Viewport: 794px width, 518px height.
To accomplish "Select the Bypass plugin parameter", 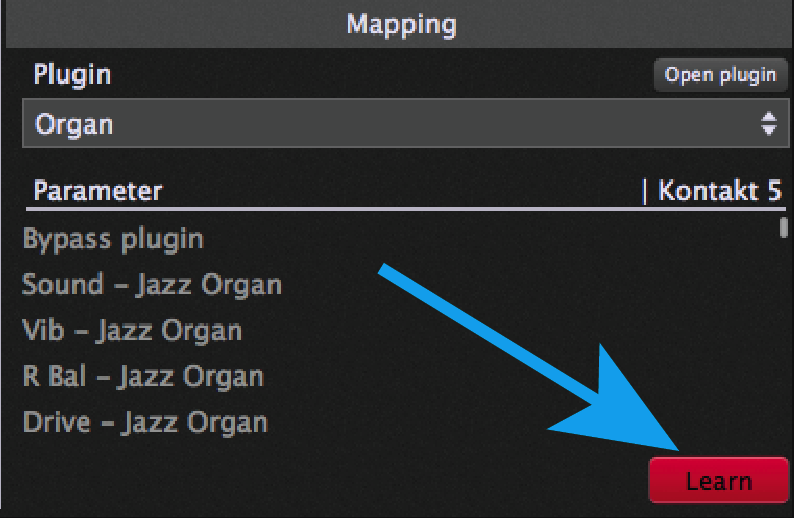I will 113,239.
